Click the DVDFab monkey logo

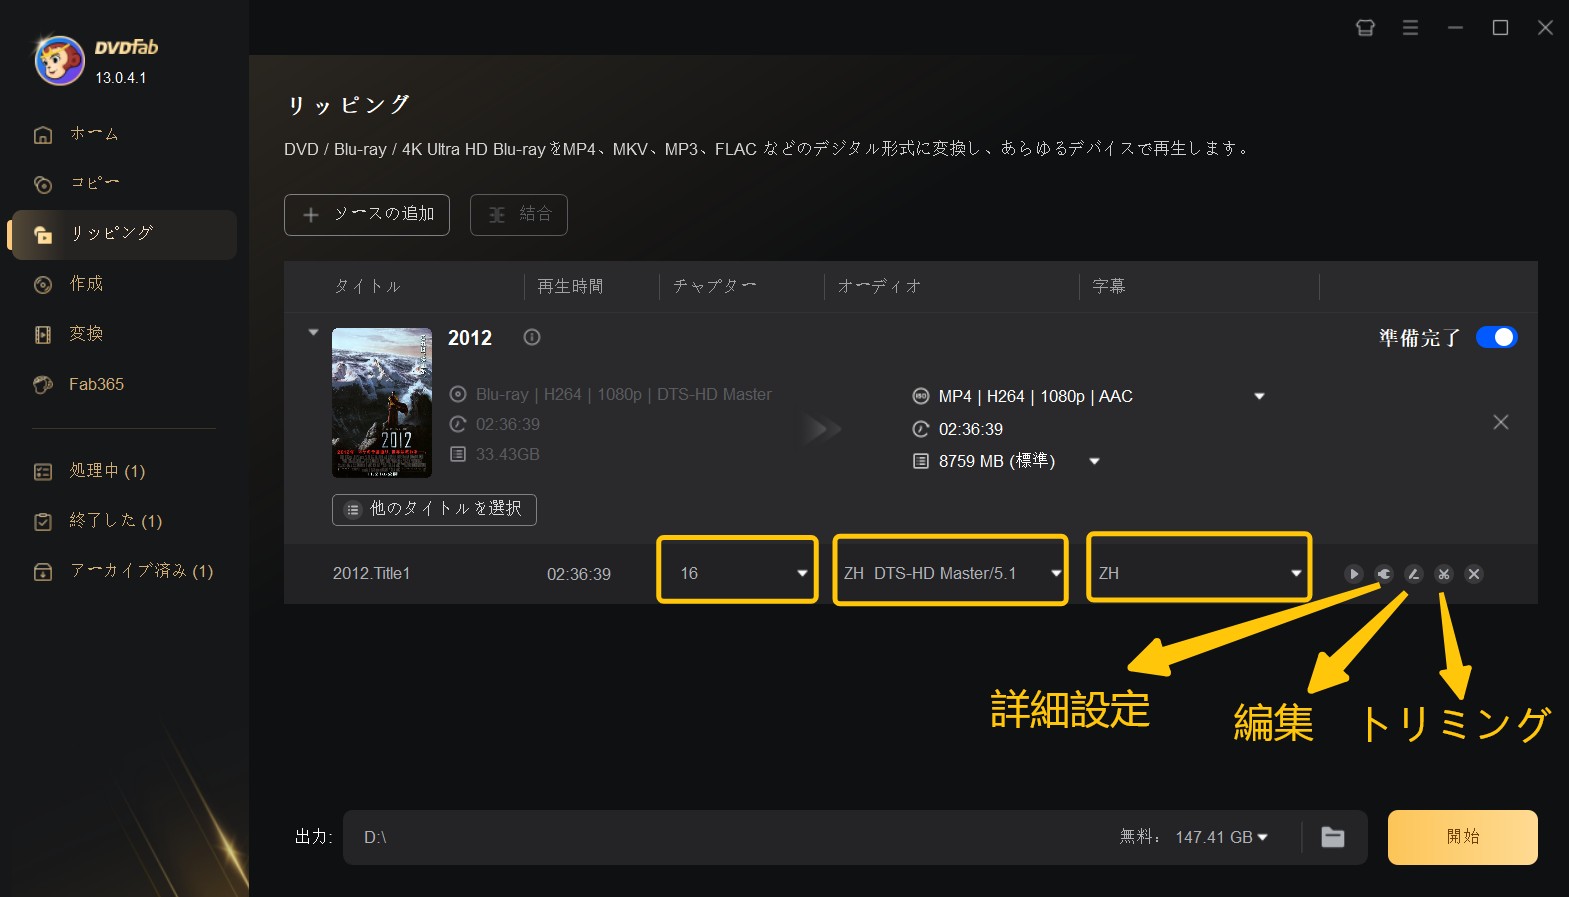pyautogui.click(x=59, y=60)
